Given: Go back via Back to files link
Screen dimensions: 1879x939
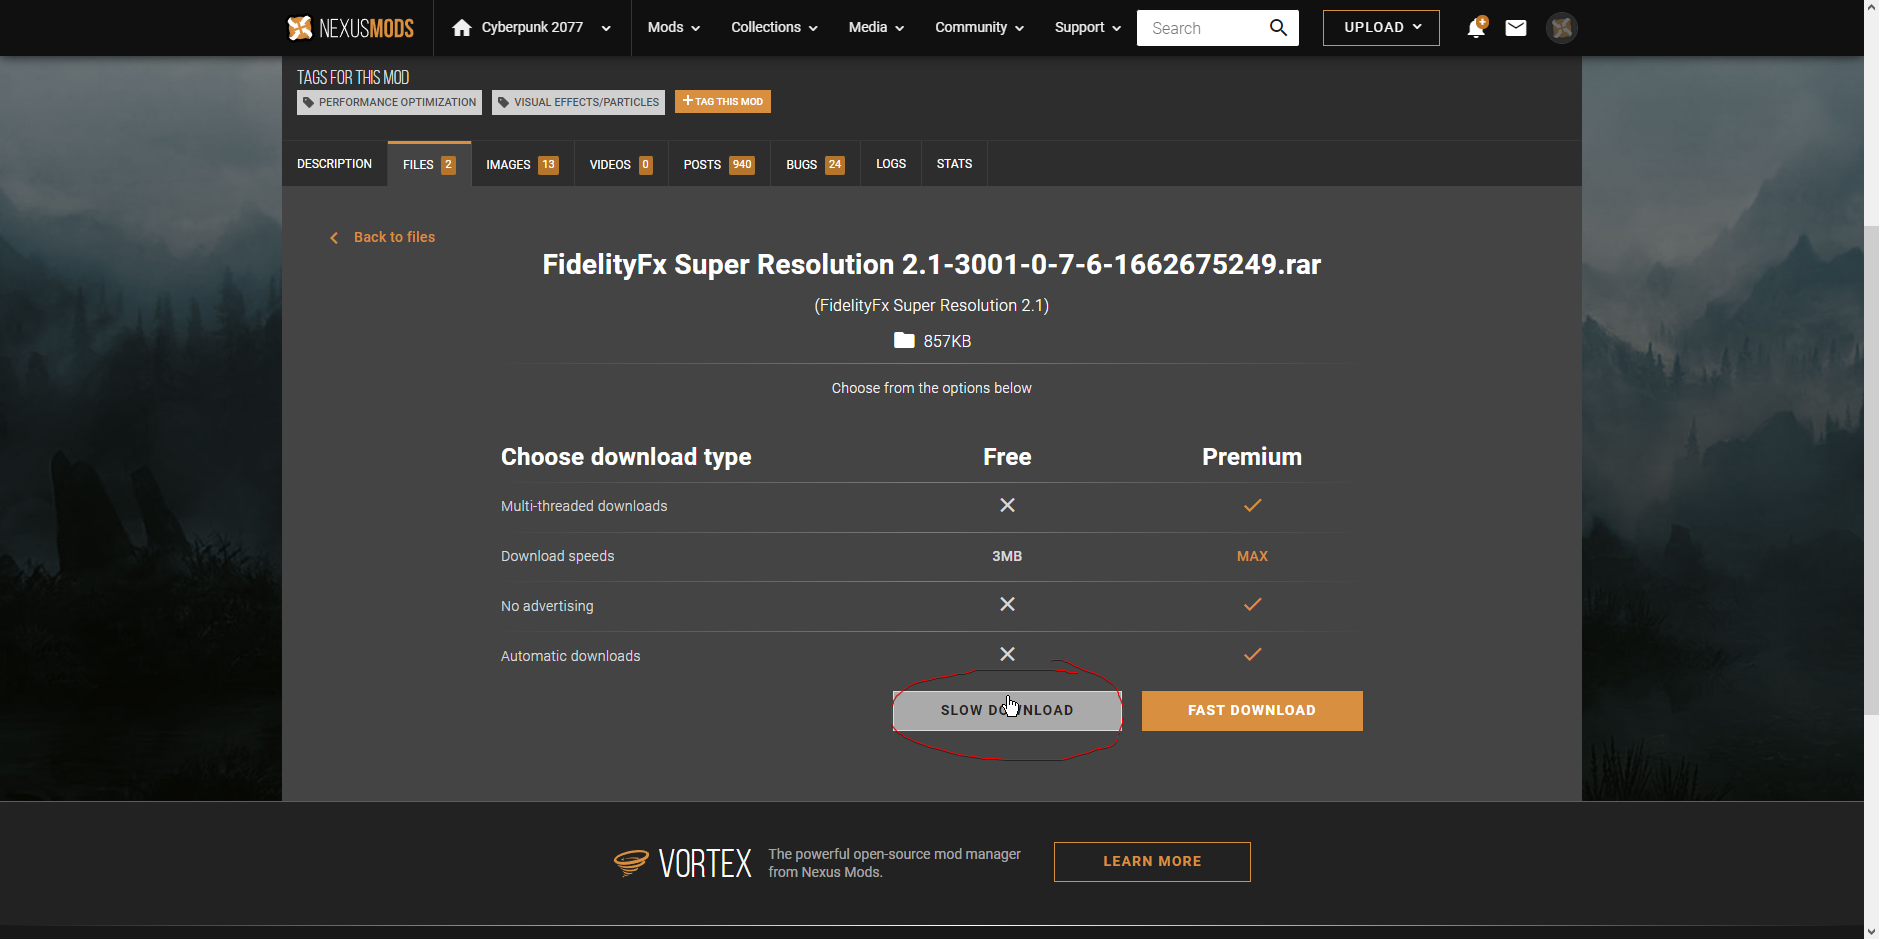Looking at the screenshot, I should 383,237.
